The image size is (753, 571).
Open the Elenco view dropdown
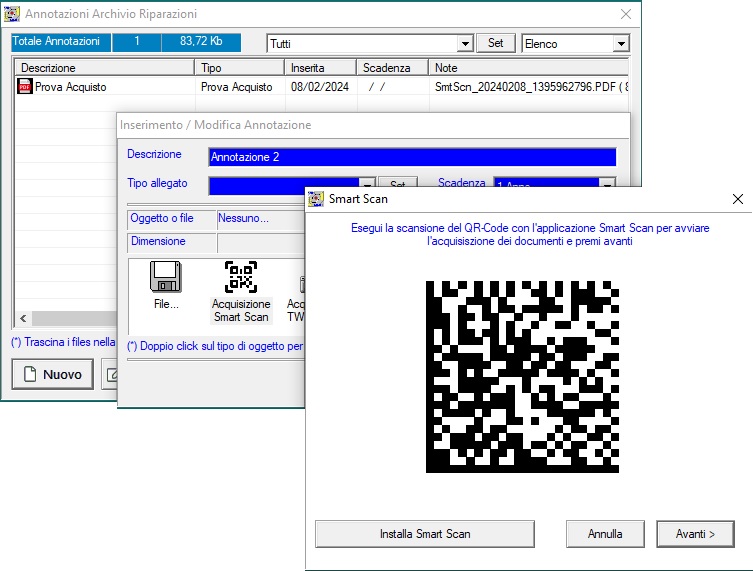[621, 44]
